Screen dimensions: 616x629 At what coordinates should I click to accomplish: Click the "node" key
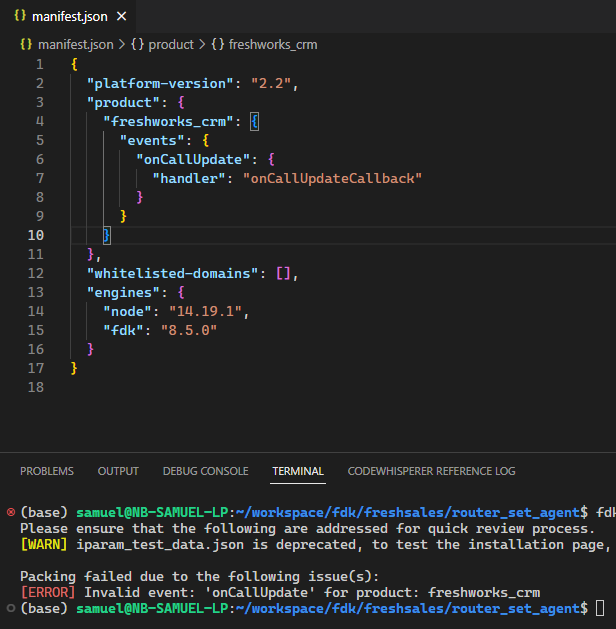(x=128, y=311)
